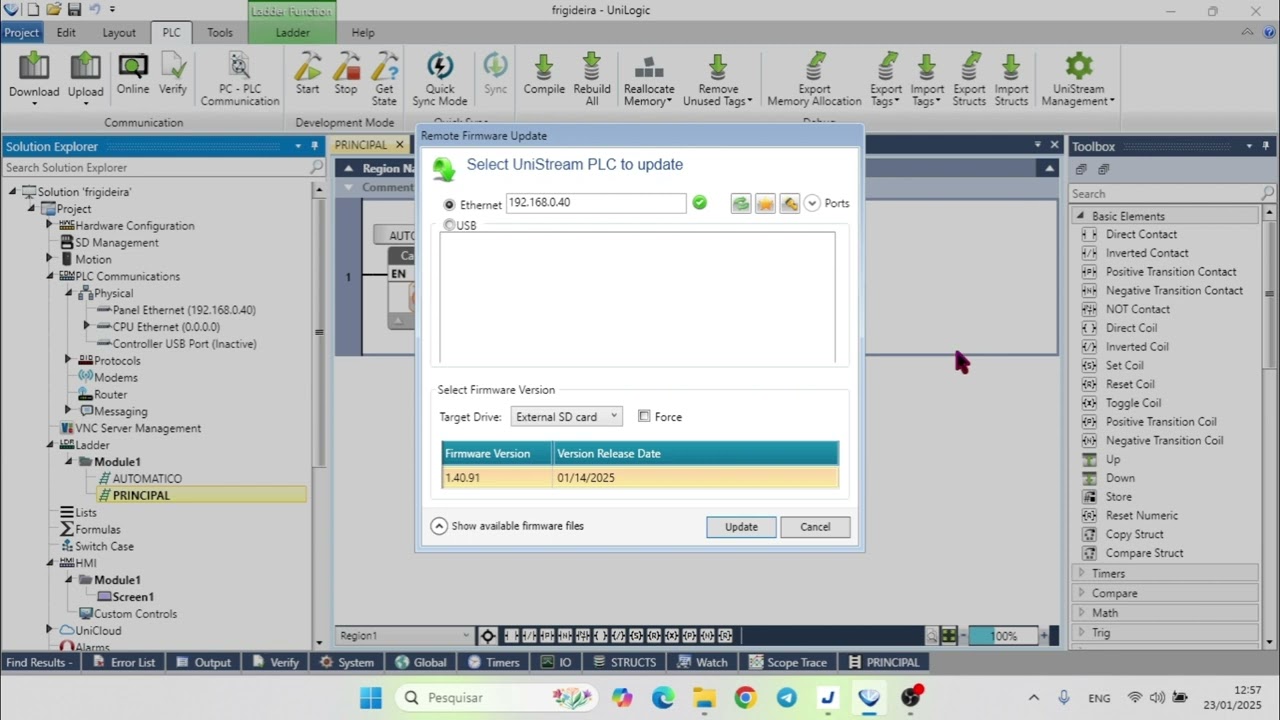Open the Help ribbon tab

[x=363, y=32]
